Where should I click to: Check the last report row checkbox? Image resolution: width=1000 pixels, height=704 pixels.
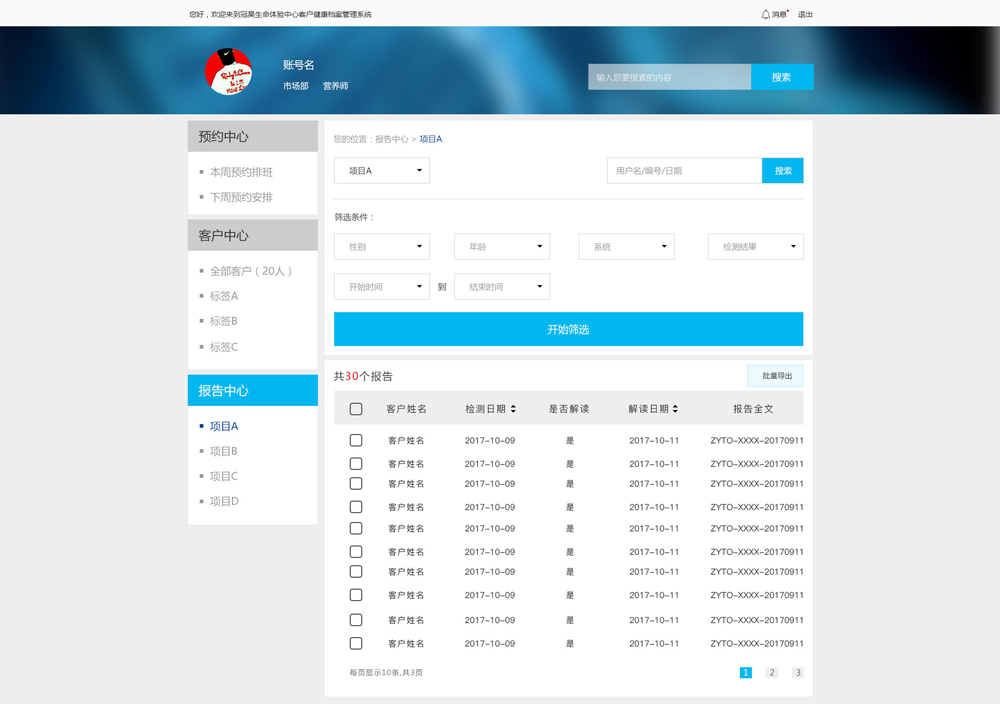point(356,643)
